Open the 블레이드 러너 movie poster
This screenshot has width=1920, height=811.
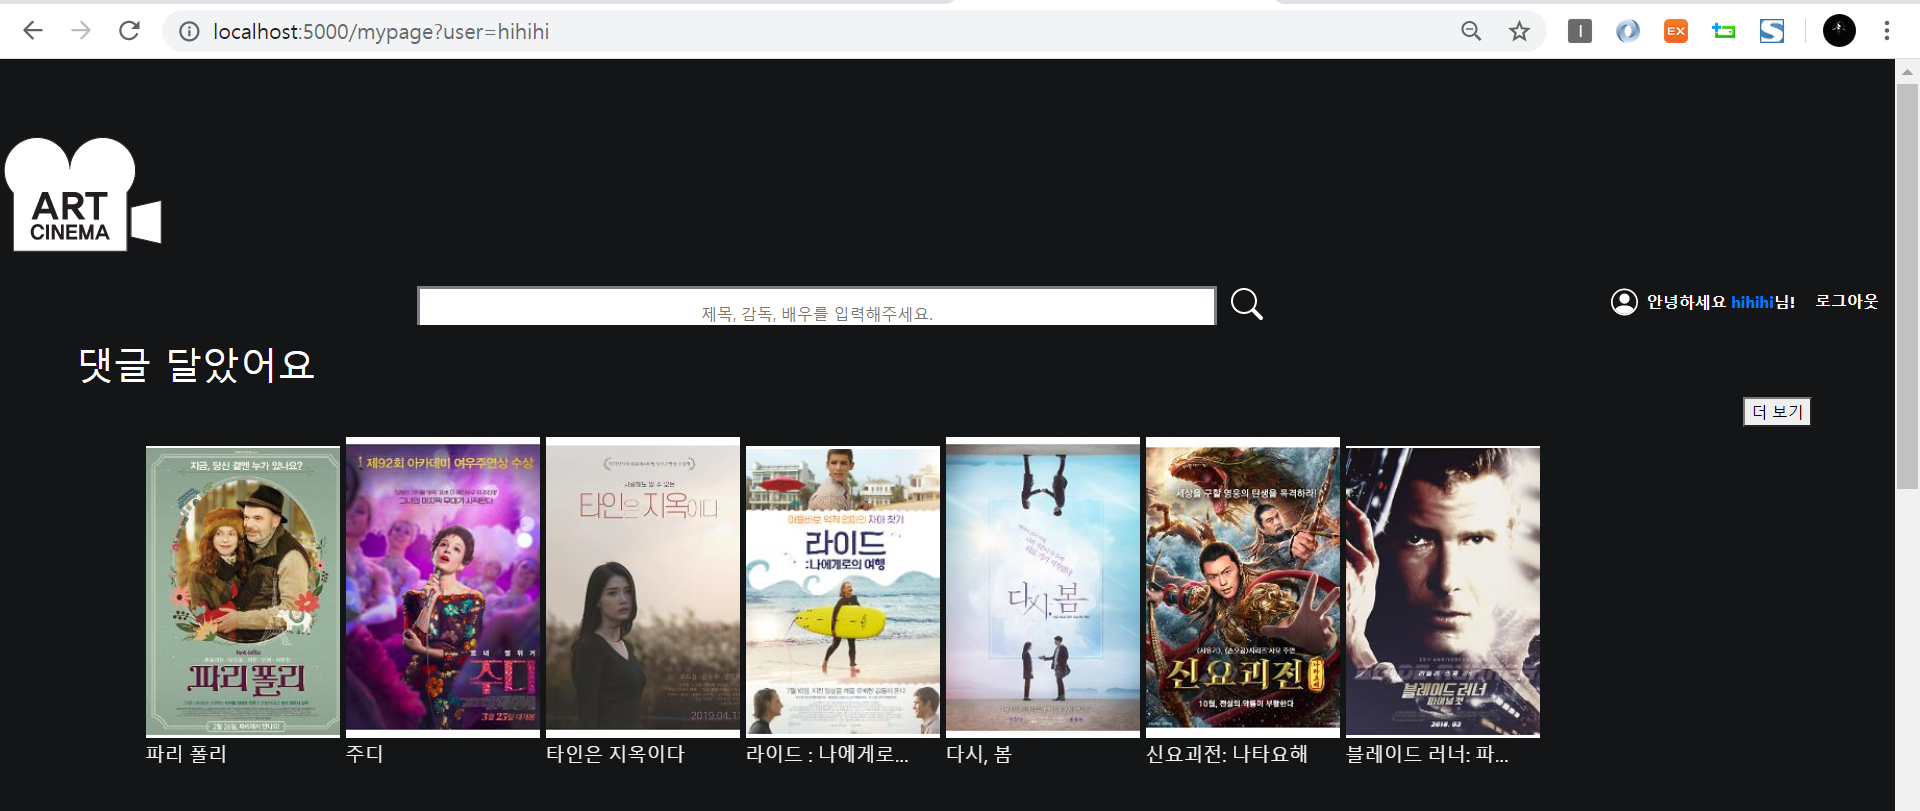[x=1443, y=592]
